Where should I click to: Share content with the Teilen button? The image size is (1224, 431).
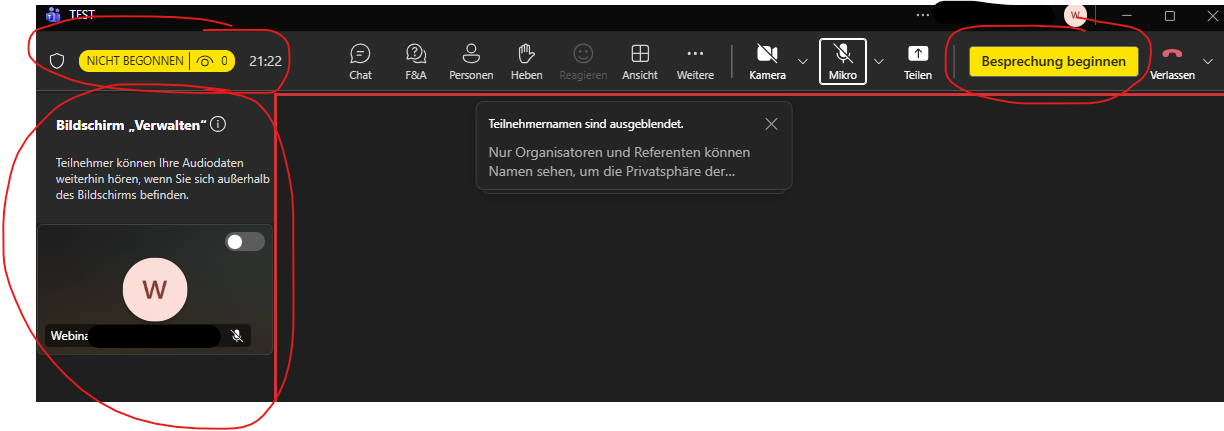point(918,61)
